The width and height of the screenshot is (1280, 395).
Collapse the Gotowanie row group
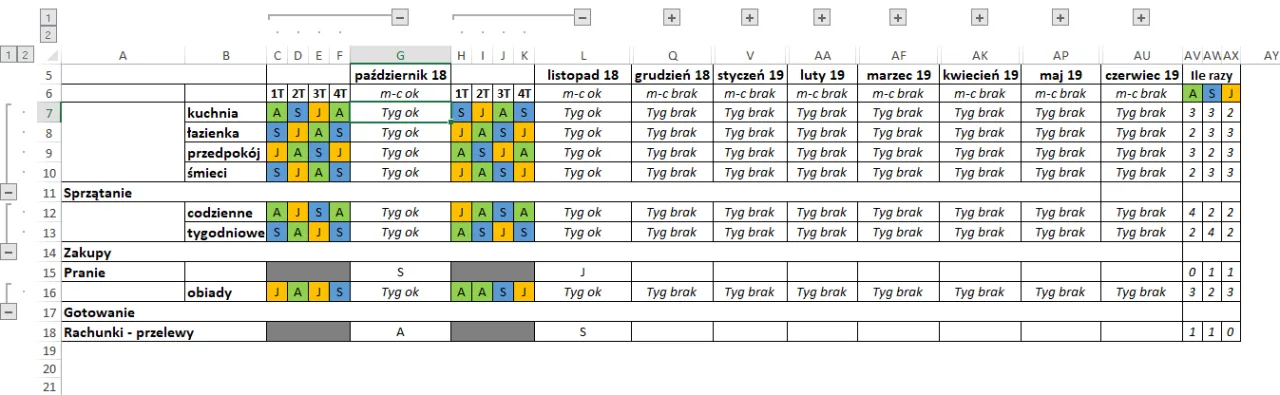[x=9, y=312]
